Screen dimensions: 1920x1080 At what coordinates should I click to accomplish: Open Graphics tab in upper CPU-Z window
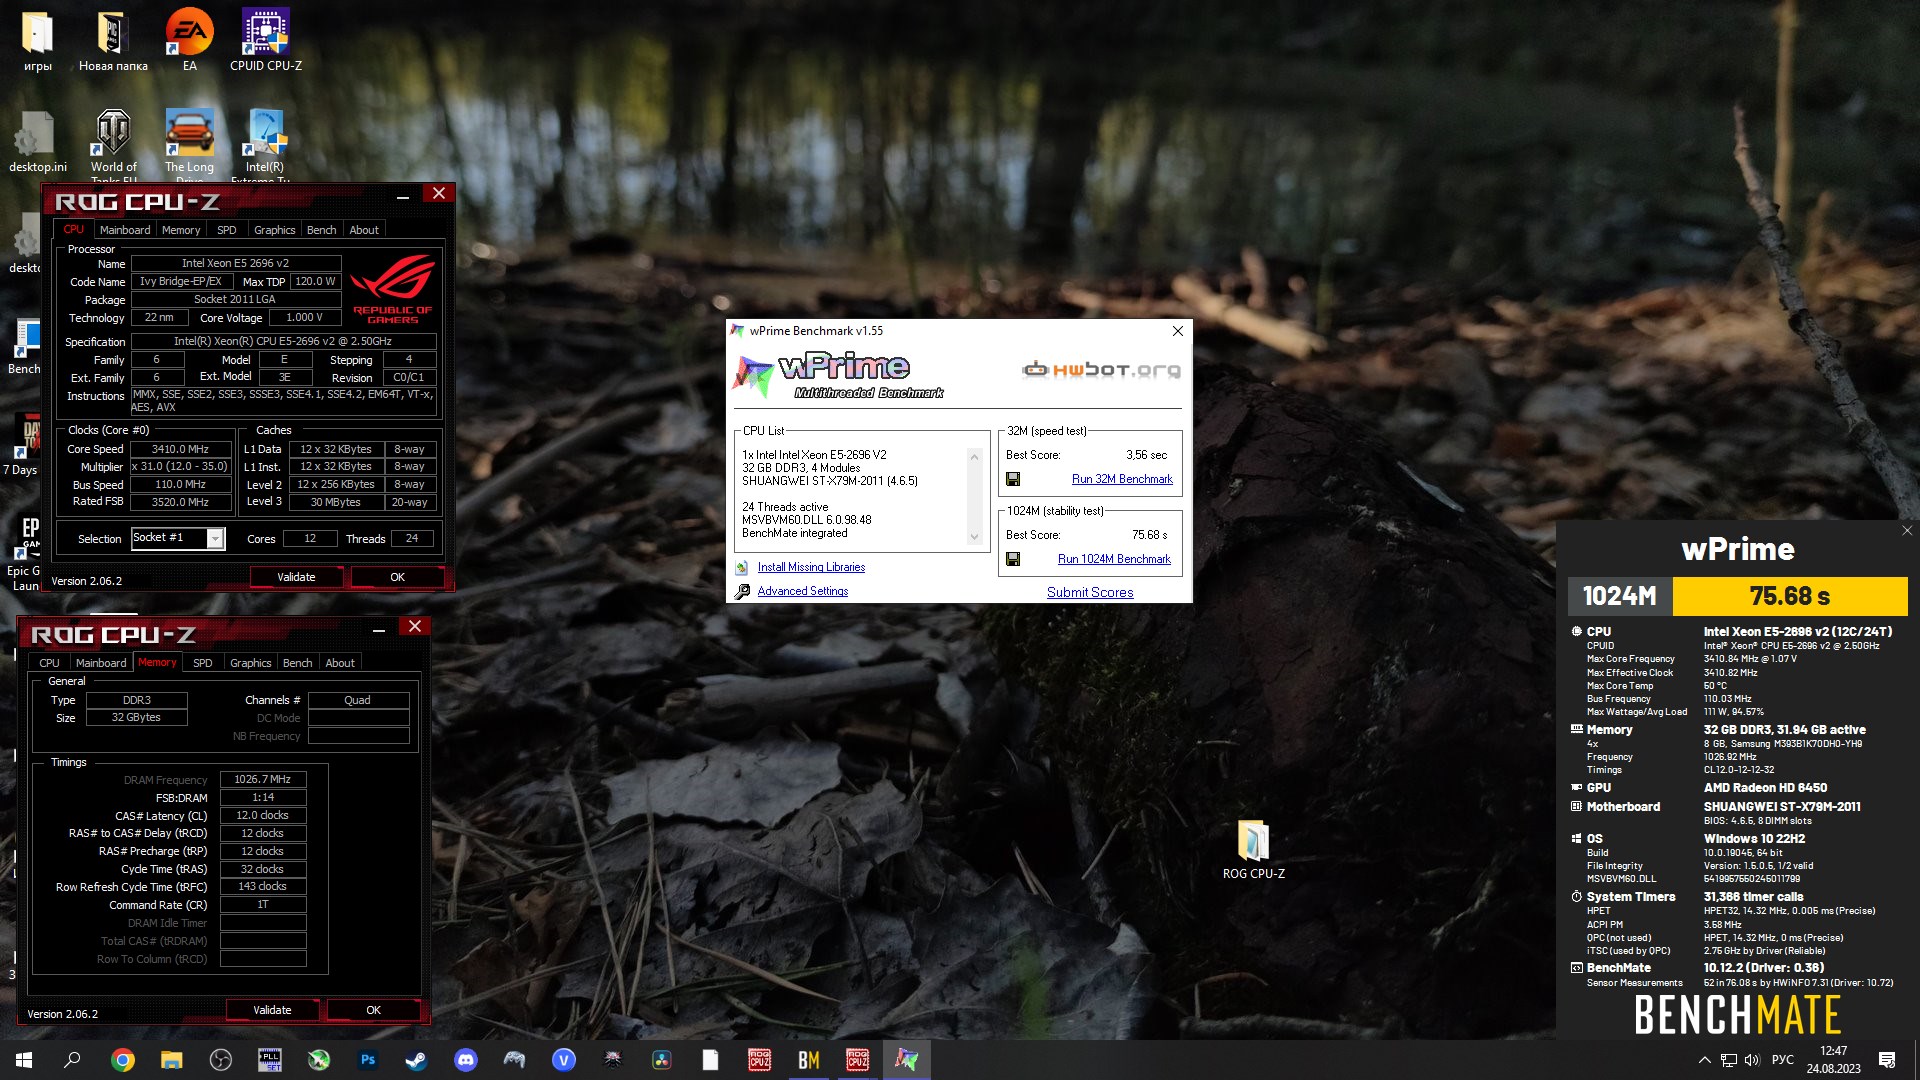pyautogui.click(x=275, y=230)
